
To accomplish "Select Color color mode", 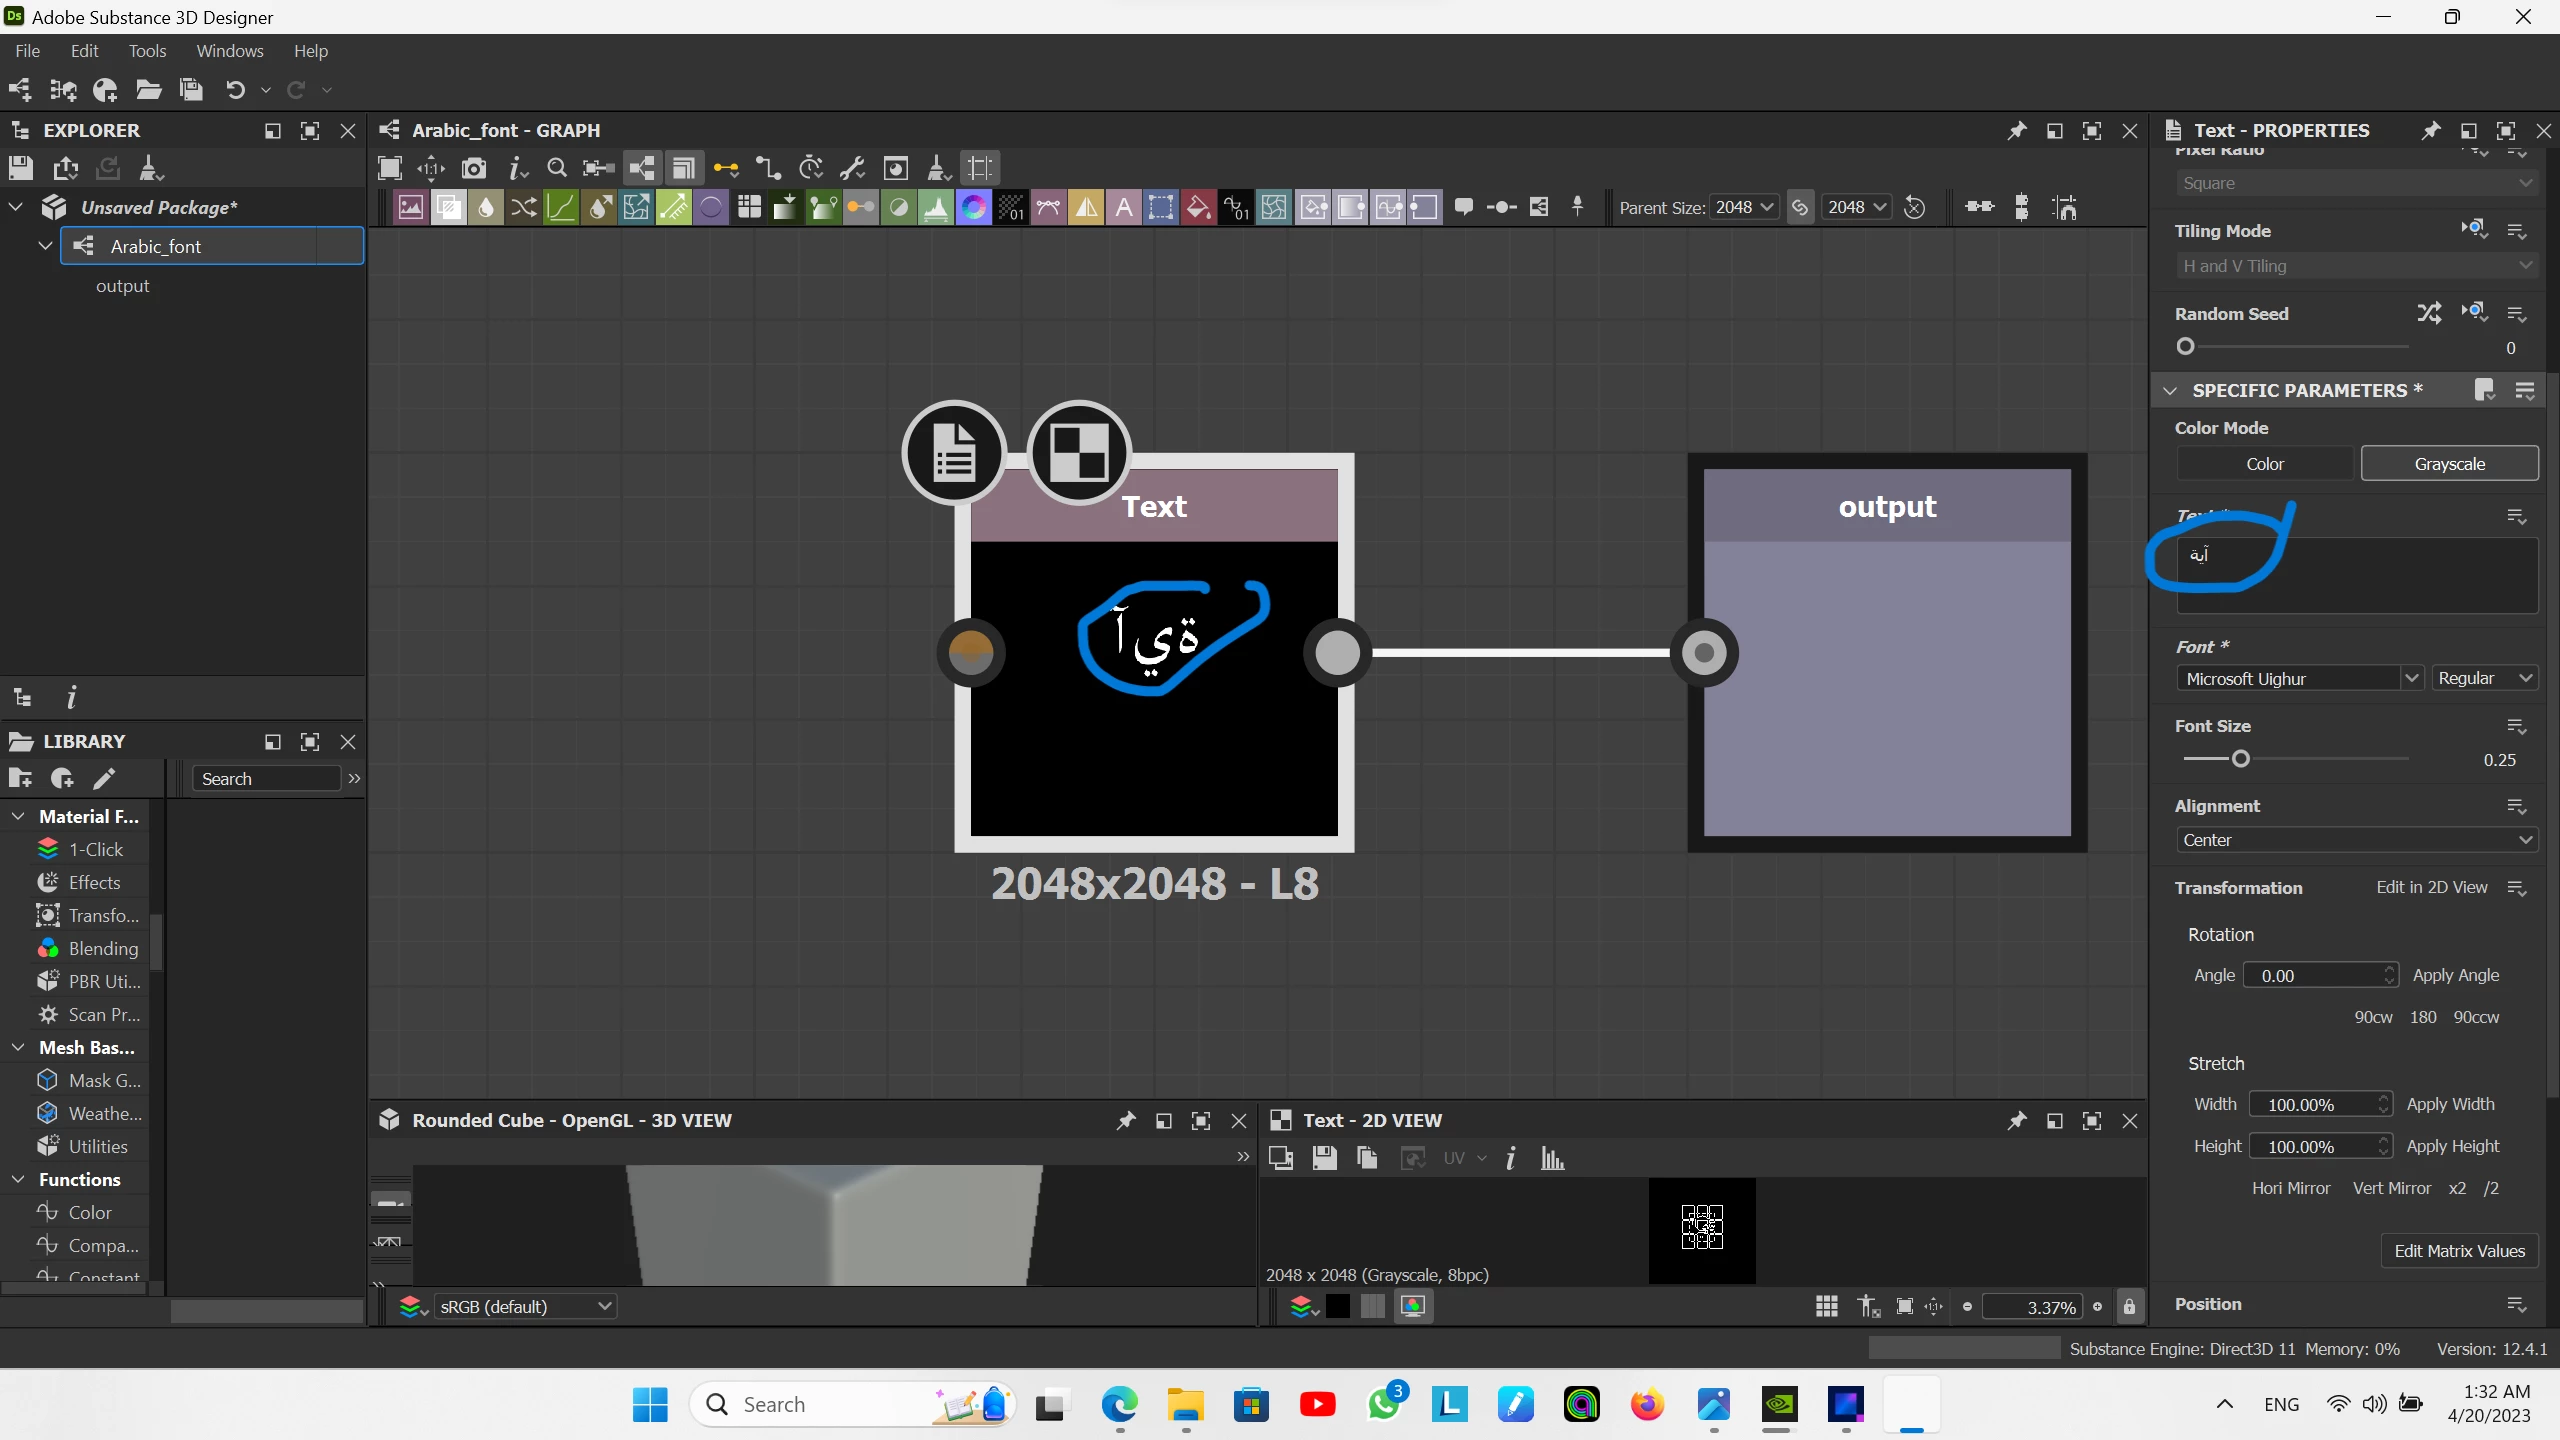I will click(x=2264, y=463).
